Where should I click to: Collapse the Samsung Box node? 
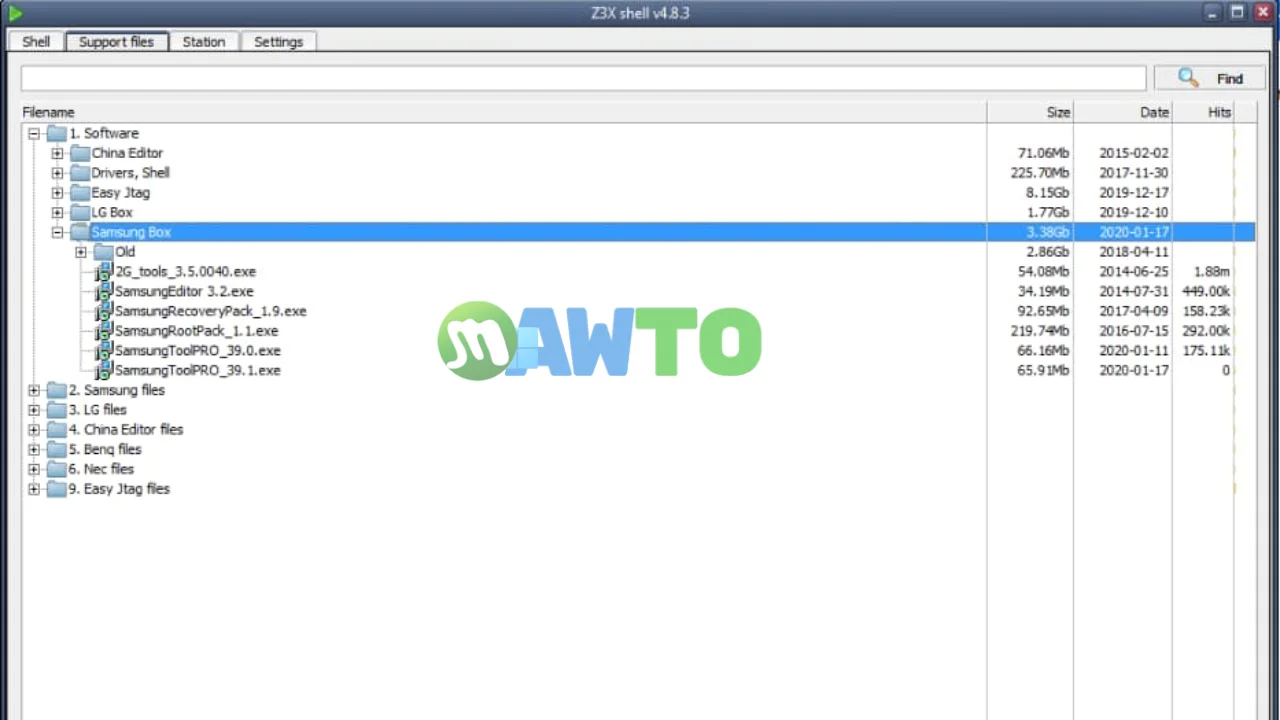57,232
